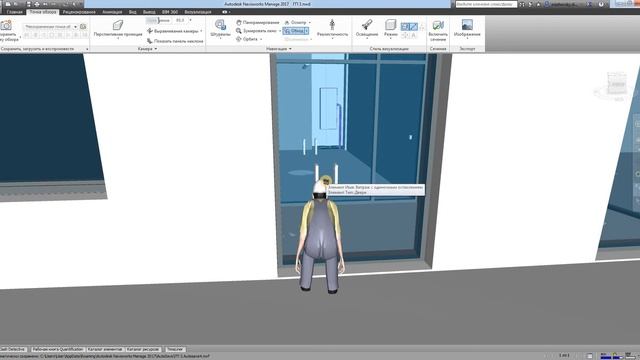640x360 pixels.
Task: Click the Перспективная проекция cube icon
Action: pos(118,25)
